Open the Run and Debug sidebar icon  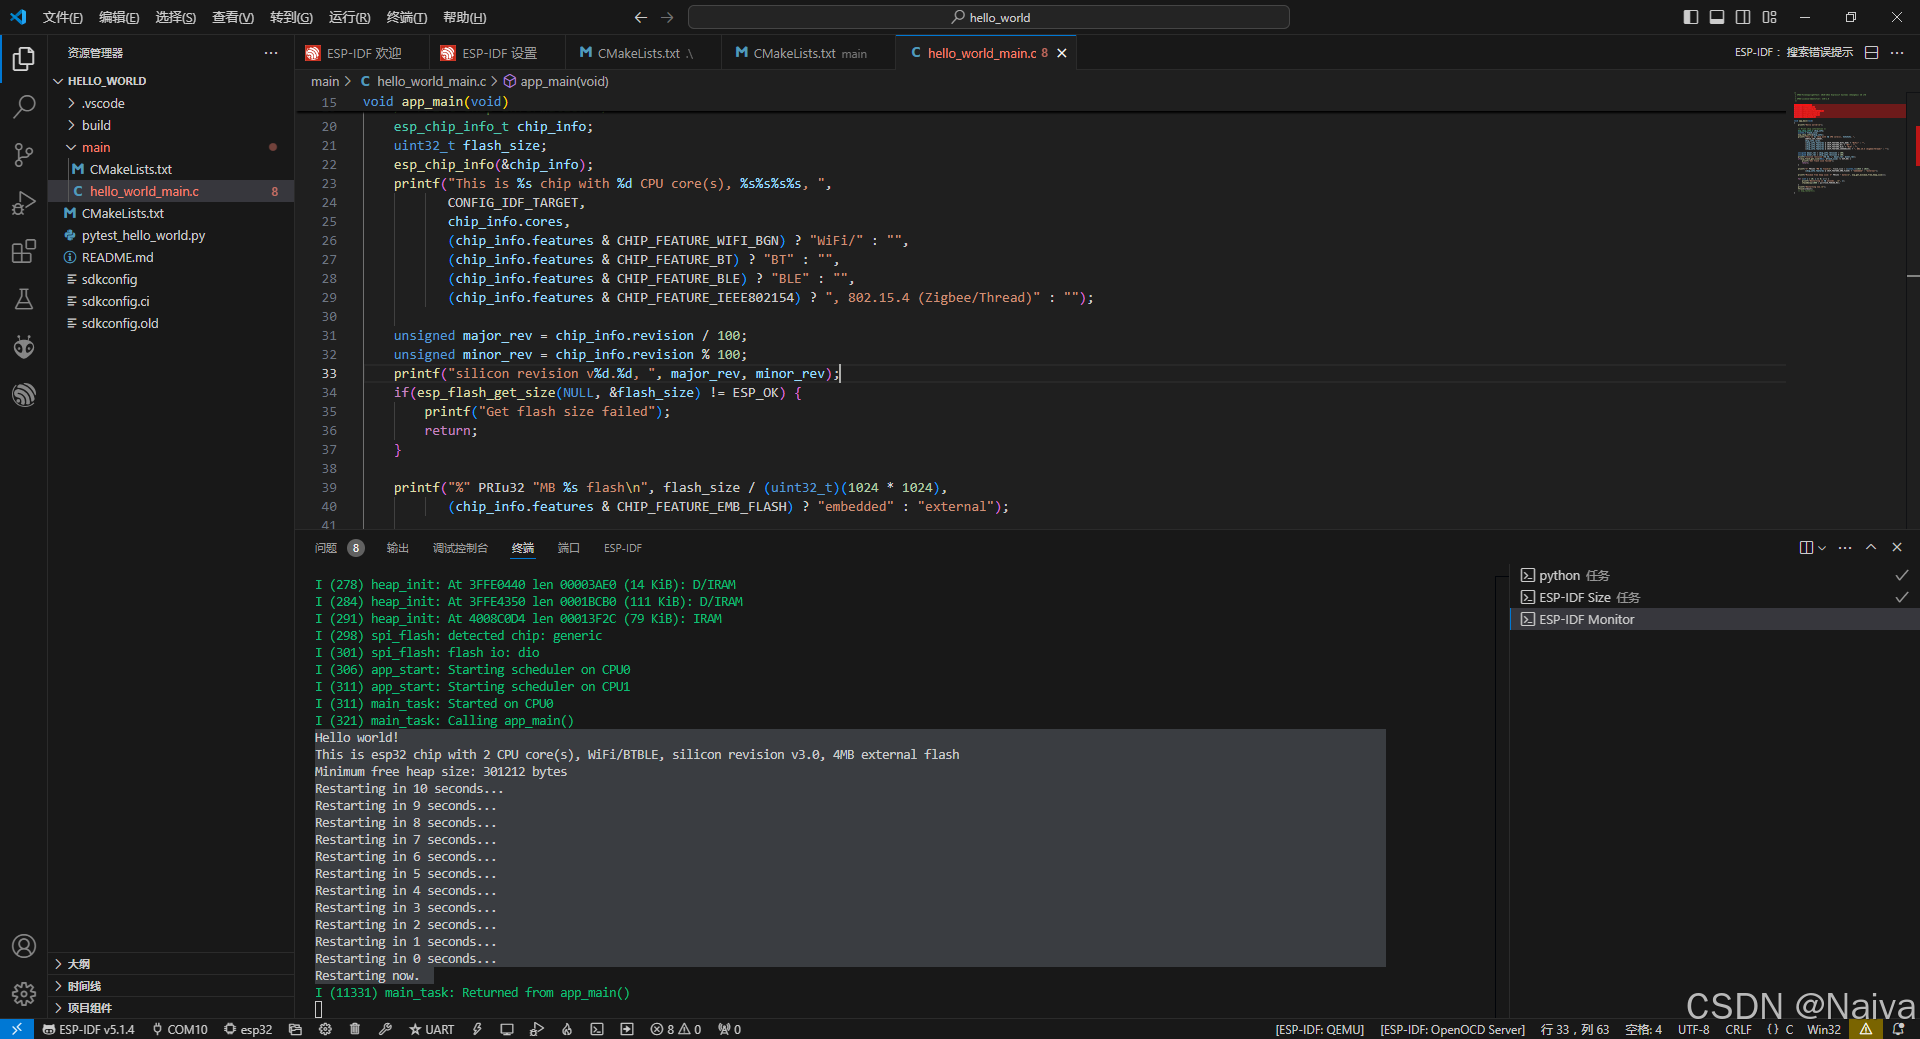(x=23, y=203)
